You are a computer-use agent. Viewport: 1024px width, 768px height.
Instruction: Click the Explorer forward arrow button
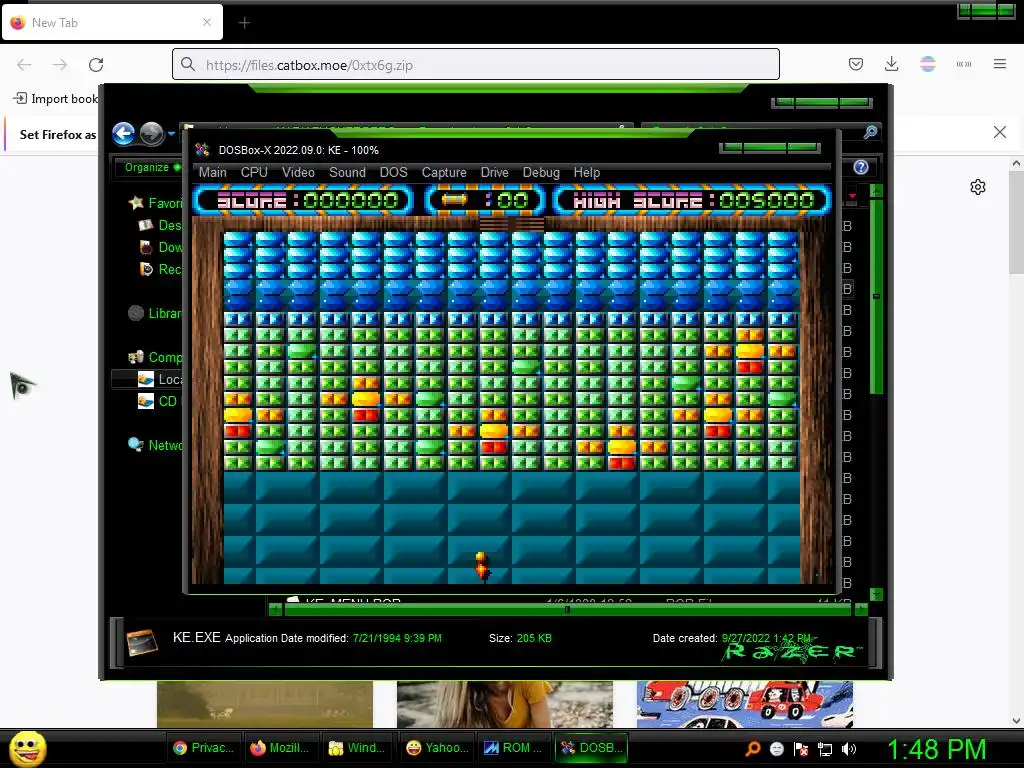152,133
